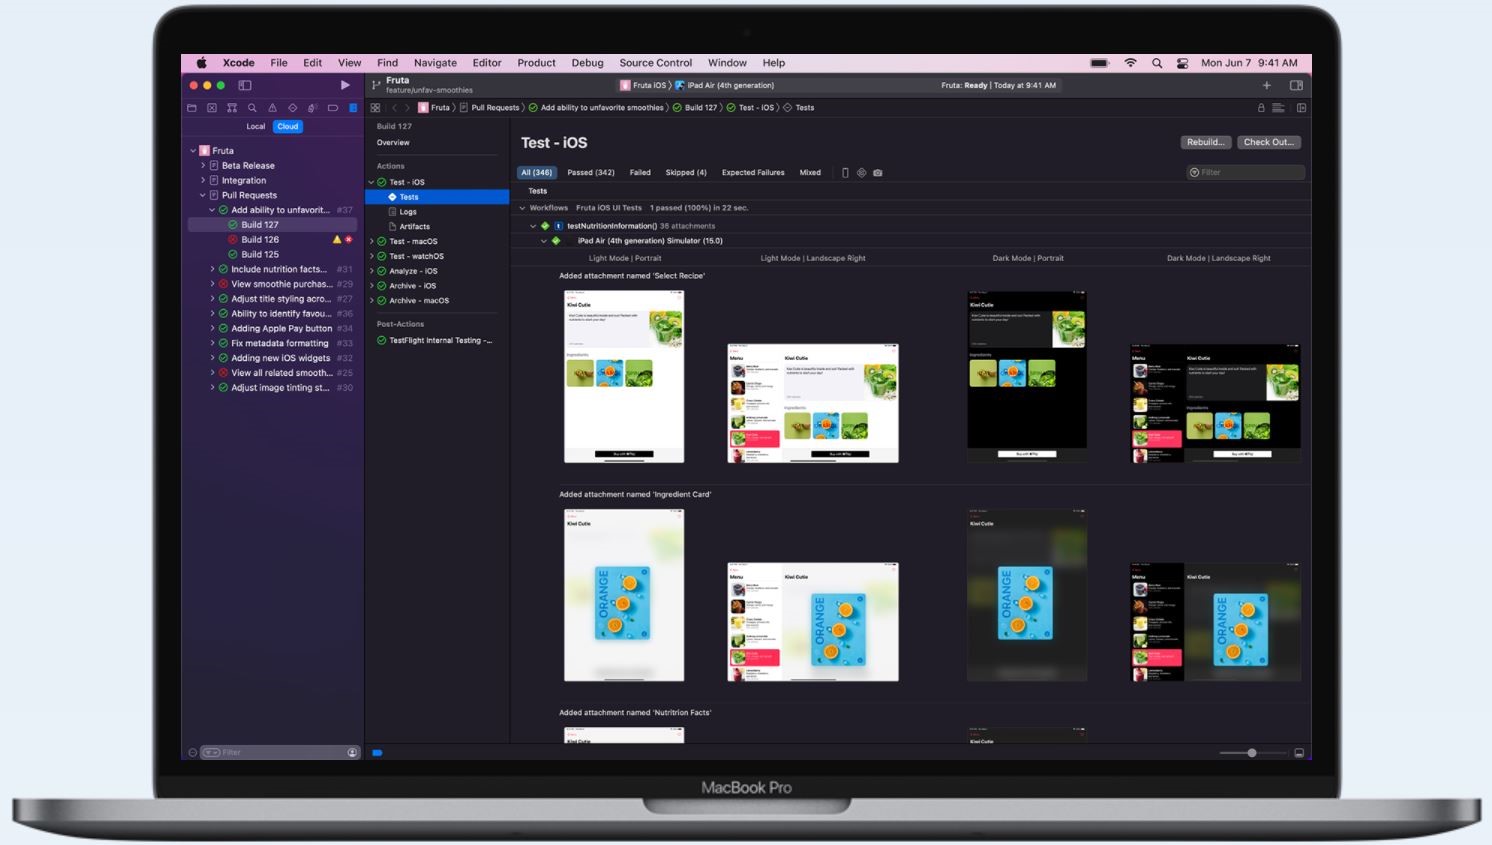The image size is (1492, 845).
Task: Open the Build 127 Overview
Action: click(393, 142)
